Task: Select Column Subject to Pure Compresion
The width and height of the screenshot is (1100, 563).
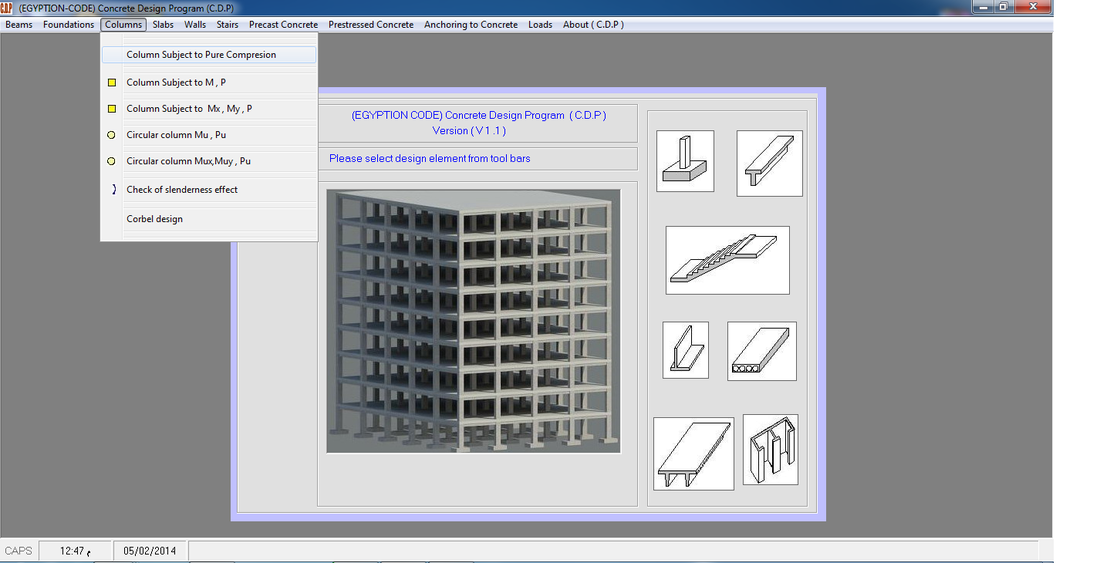Action: pyautogui.click(x=209, y=55)
